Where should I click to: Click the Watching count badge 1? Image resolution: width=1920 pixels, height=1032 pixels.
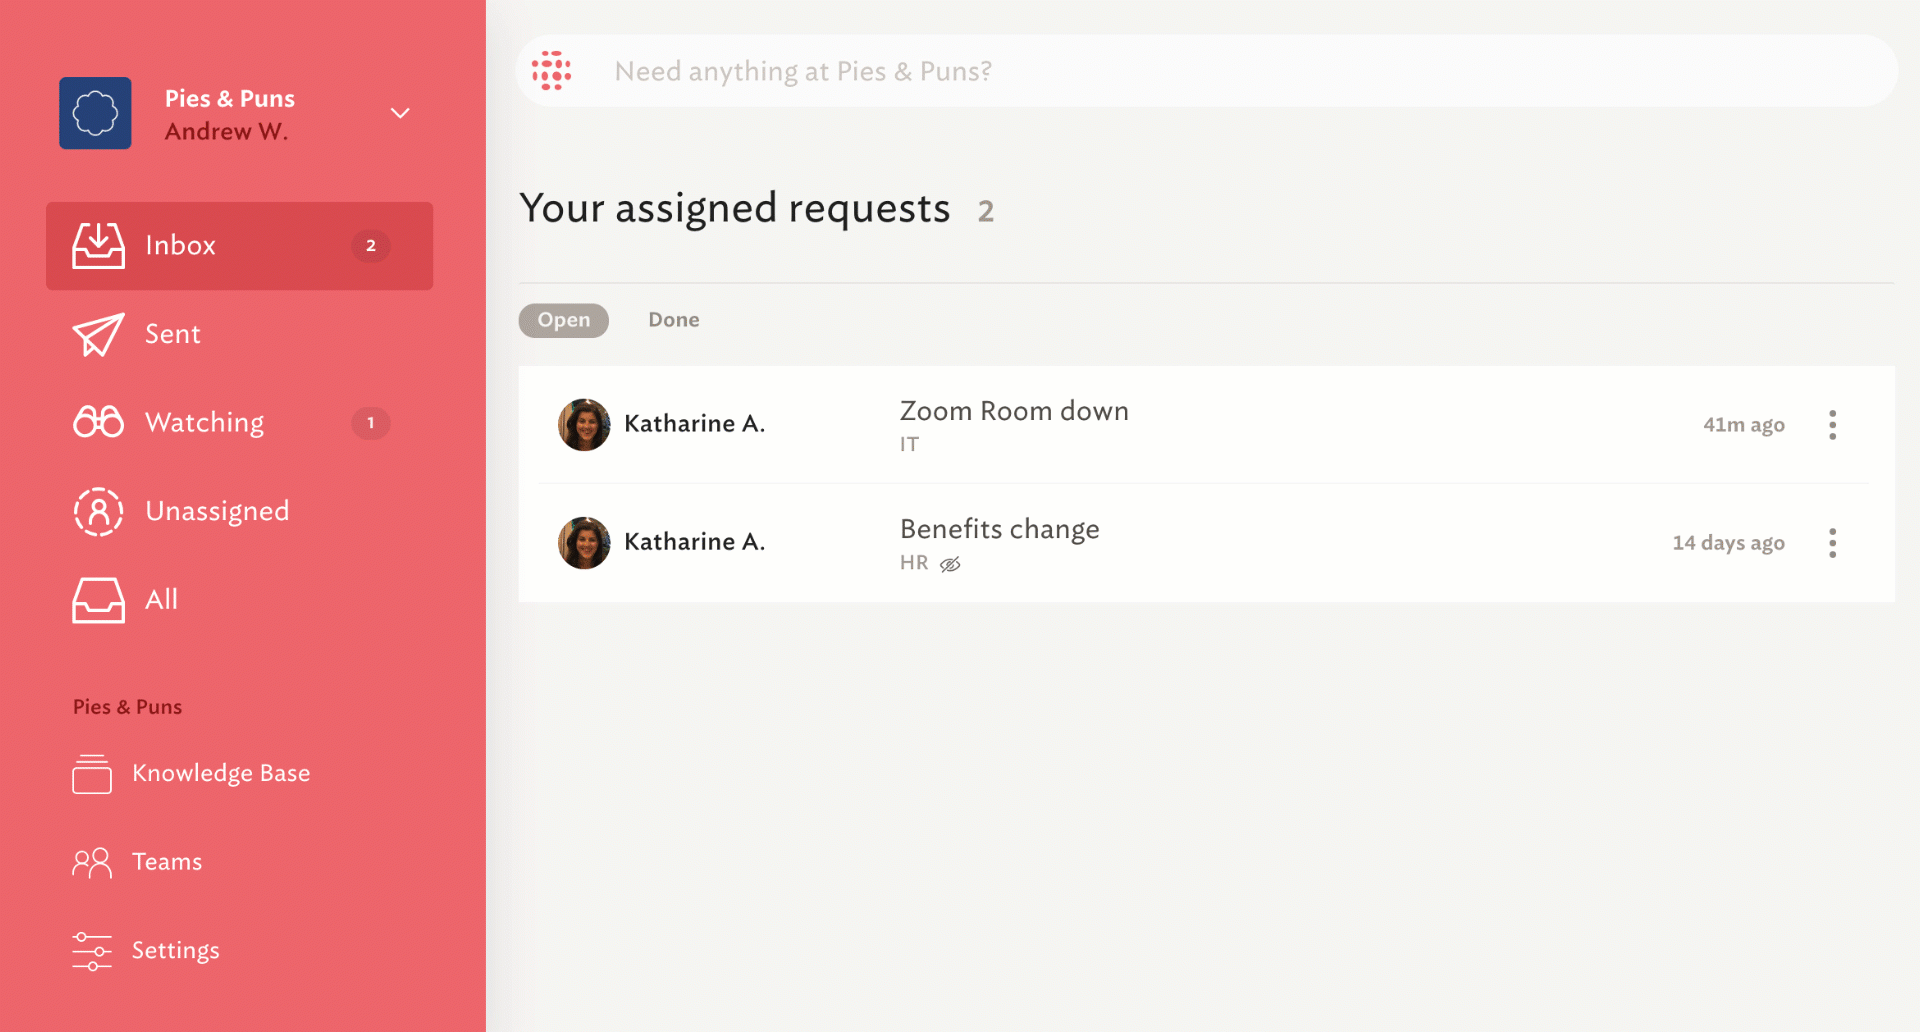point(371,423)
